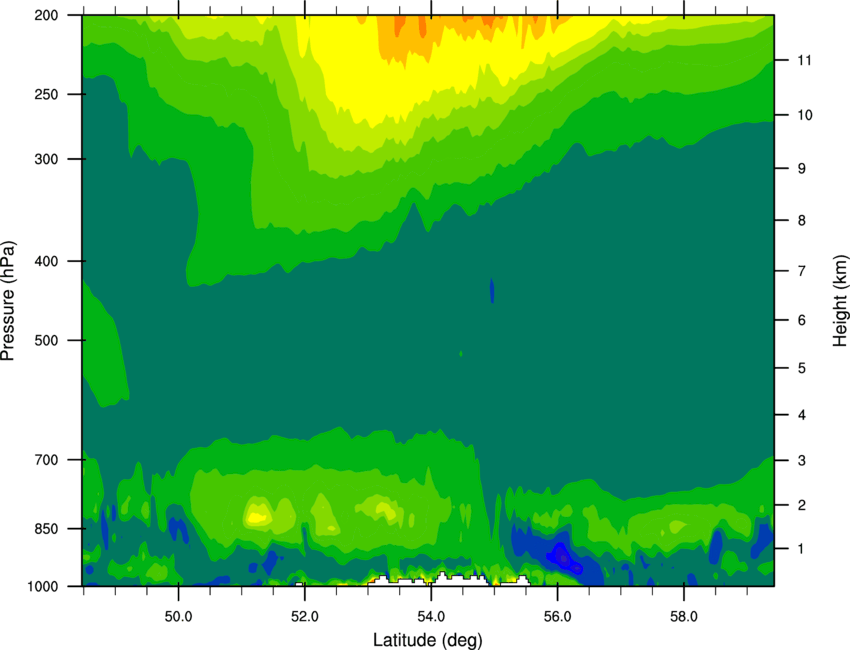Pick the 11 km height label
This screenshot has width=850, height=650.
[805, 60]
